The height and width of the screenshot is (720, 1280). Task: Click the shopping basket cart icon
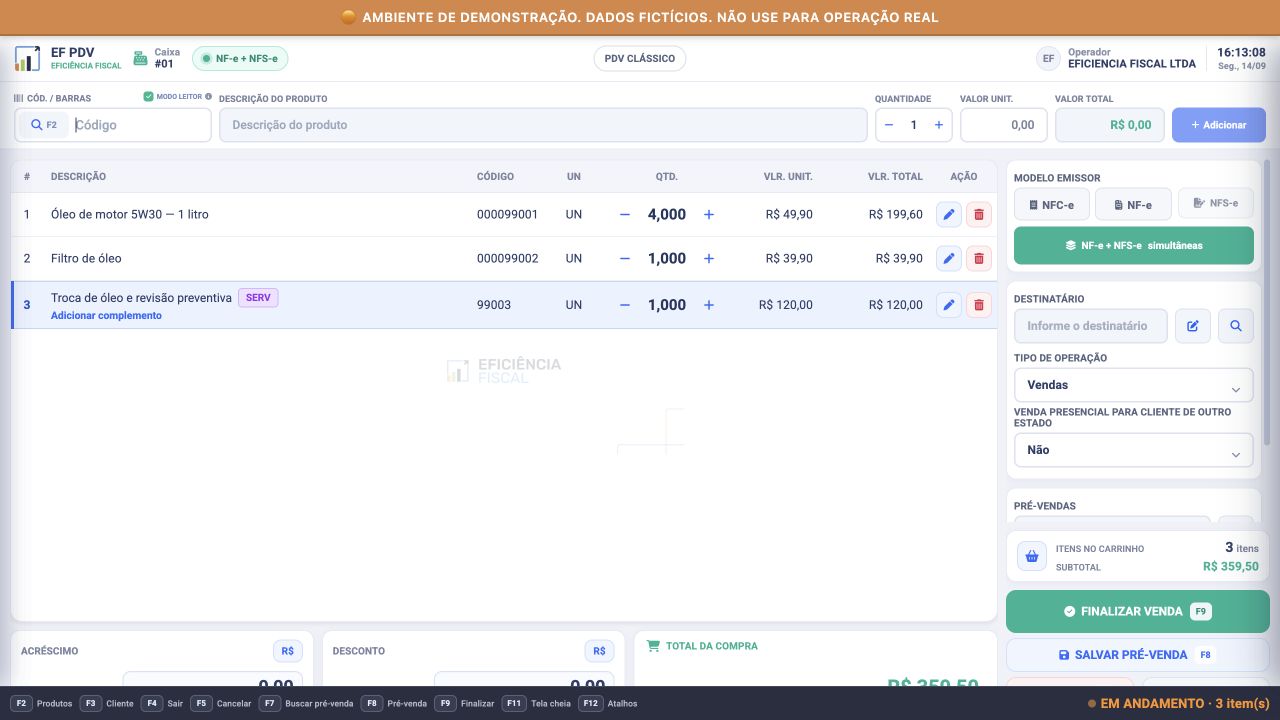tap(1032, 557)
